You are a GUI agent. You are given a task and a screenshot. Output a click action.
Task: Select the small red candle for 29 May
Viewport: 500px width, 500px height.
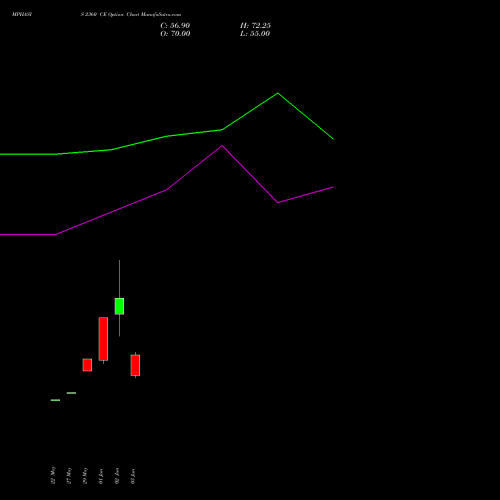pyautogui.click(x=87, y=365)
